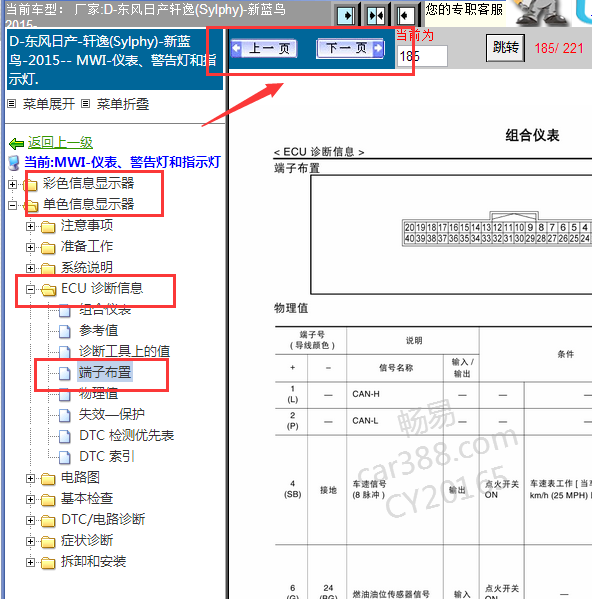Open the 症状诊断 folder label
Viewport: 592px width, 599px height.
pyautogui.click(x=87, y=541)
